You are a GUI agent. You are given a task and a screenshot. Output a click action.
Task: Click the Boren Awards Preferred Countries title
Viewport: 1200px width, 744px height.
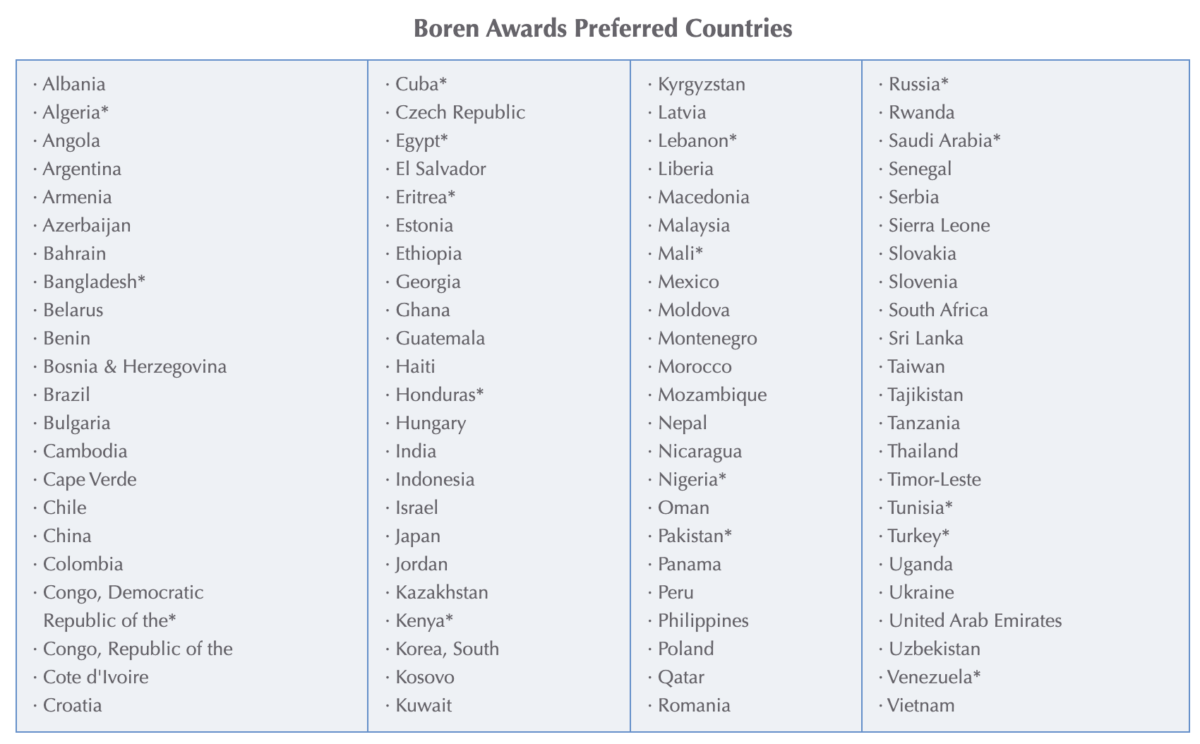(603, 28)
